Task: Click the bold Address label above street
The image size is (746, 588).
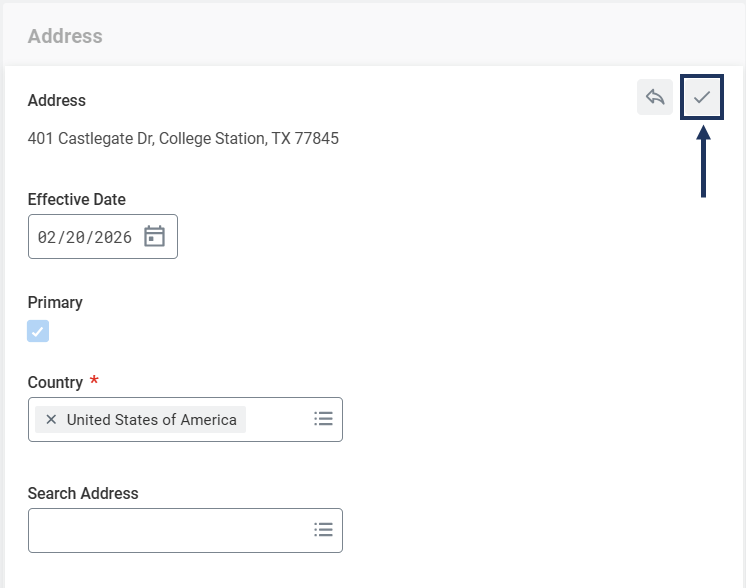Action: (x=57, y=101)
